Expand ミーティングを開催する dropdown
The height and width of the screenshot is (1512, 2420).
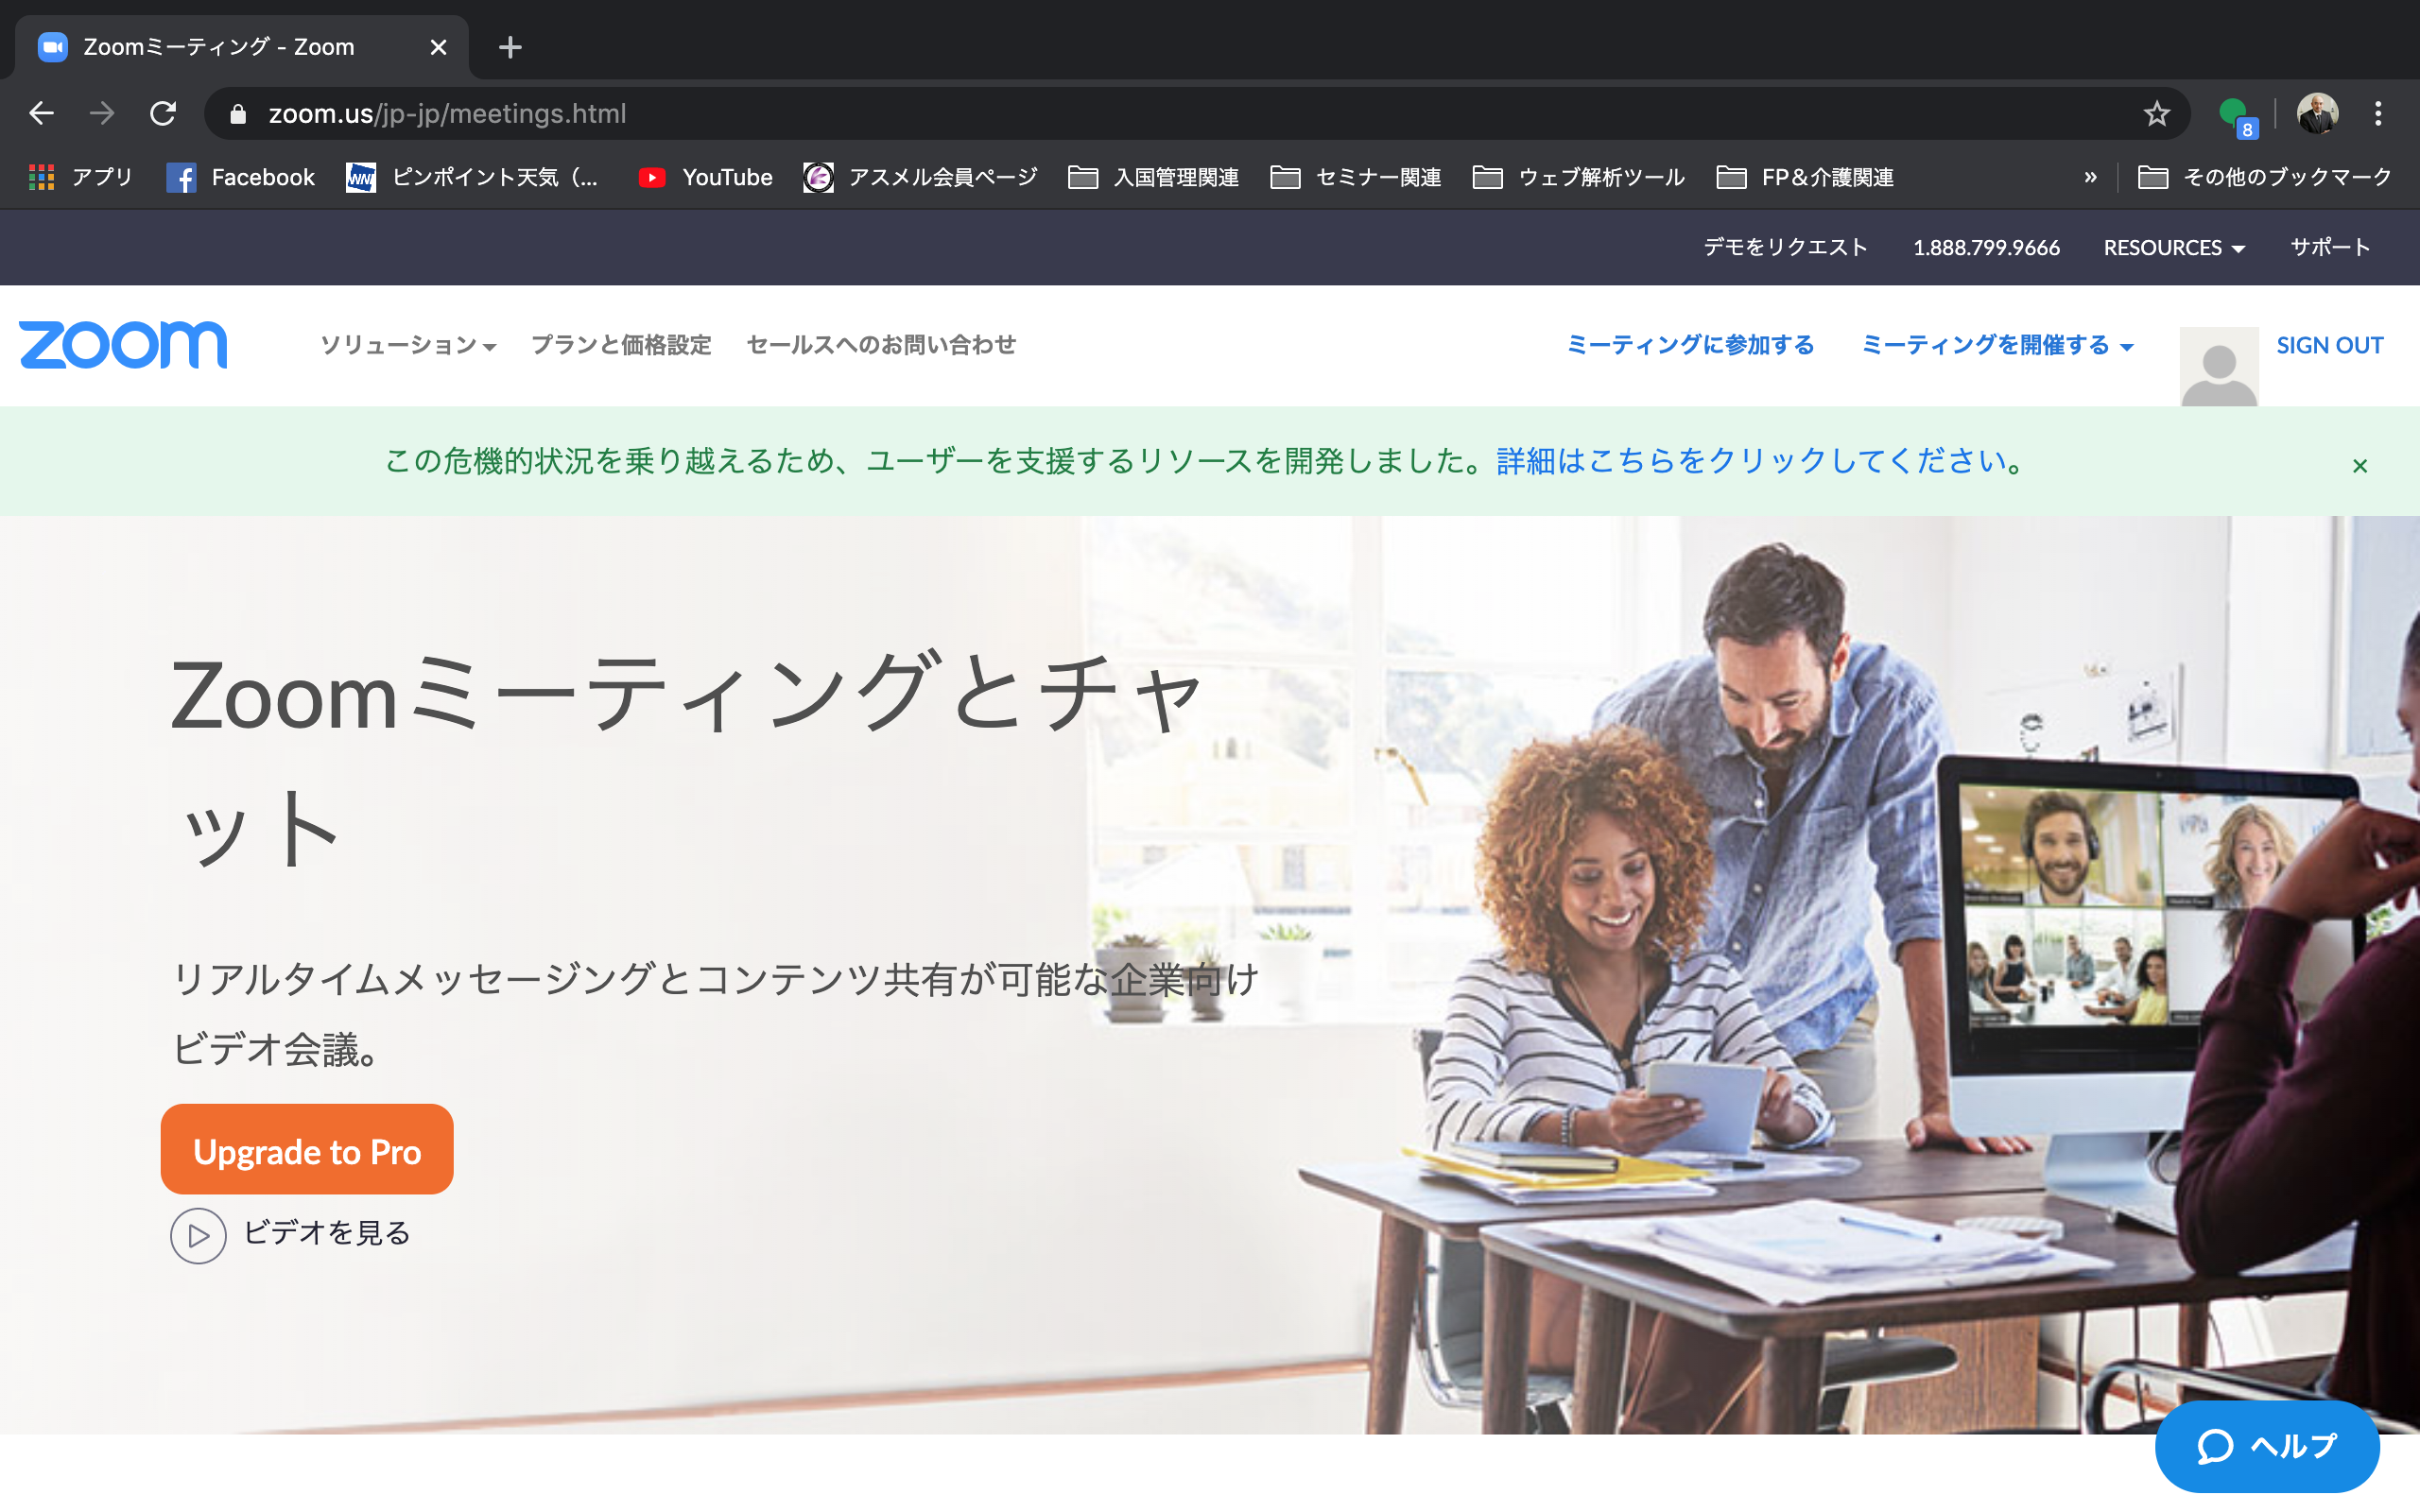pyautogui.click(x=1997, y=345)
